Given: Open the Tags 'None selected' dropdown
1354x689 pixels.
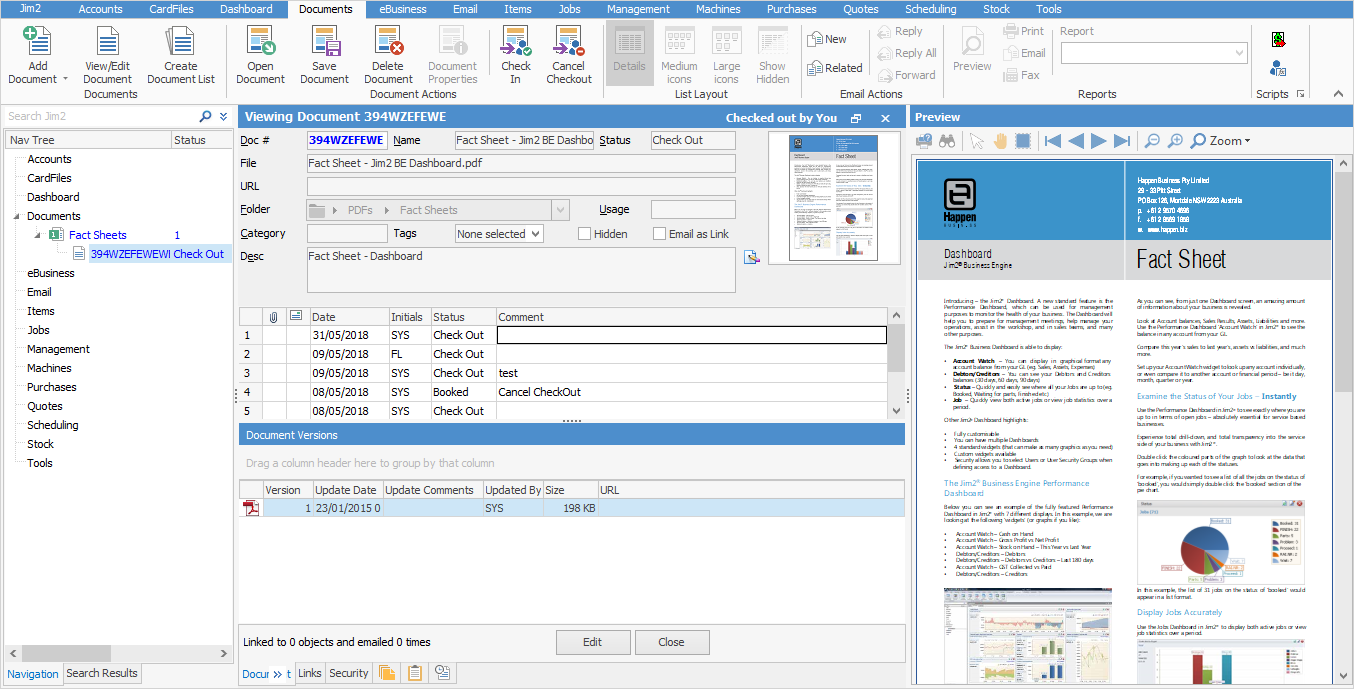Looking at the screenshot, I should (499, 234).
